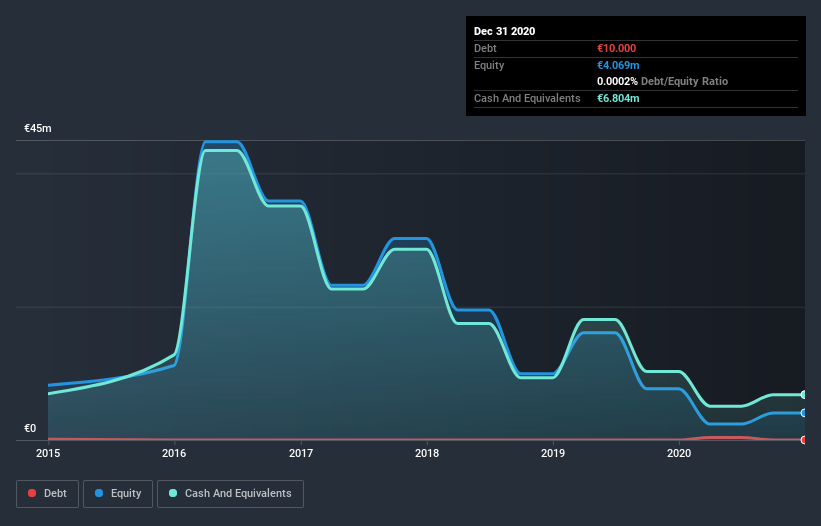Toggle Cash And Equivalents legend button
Image resolution: width=821 pixels, height=526 pixels.
(x=230, y=494)
